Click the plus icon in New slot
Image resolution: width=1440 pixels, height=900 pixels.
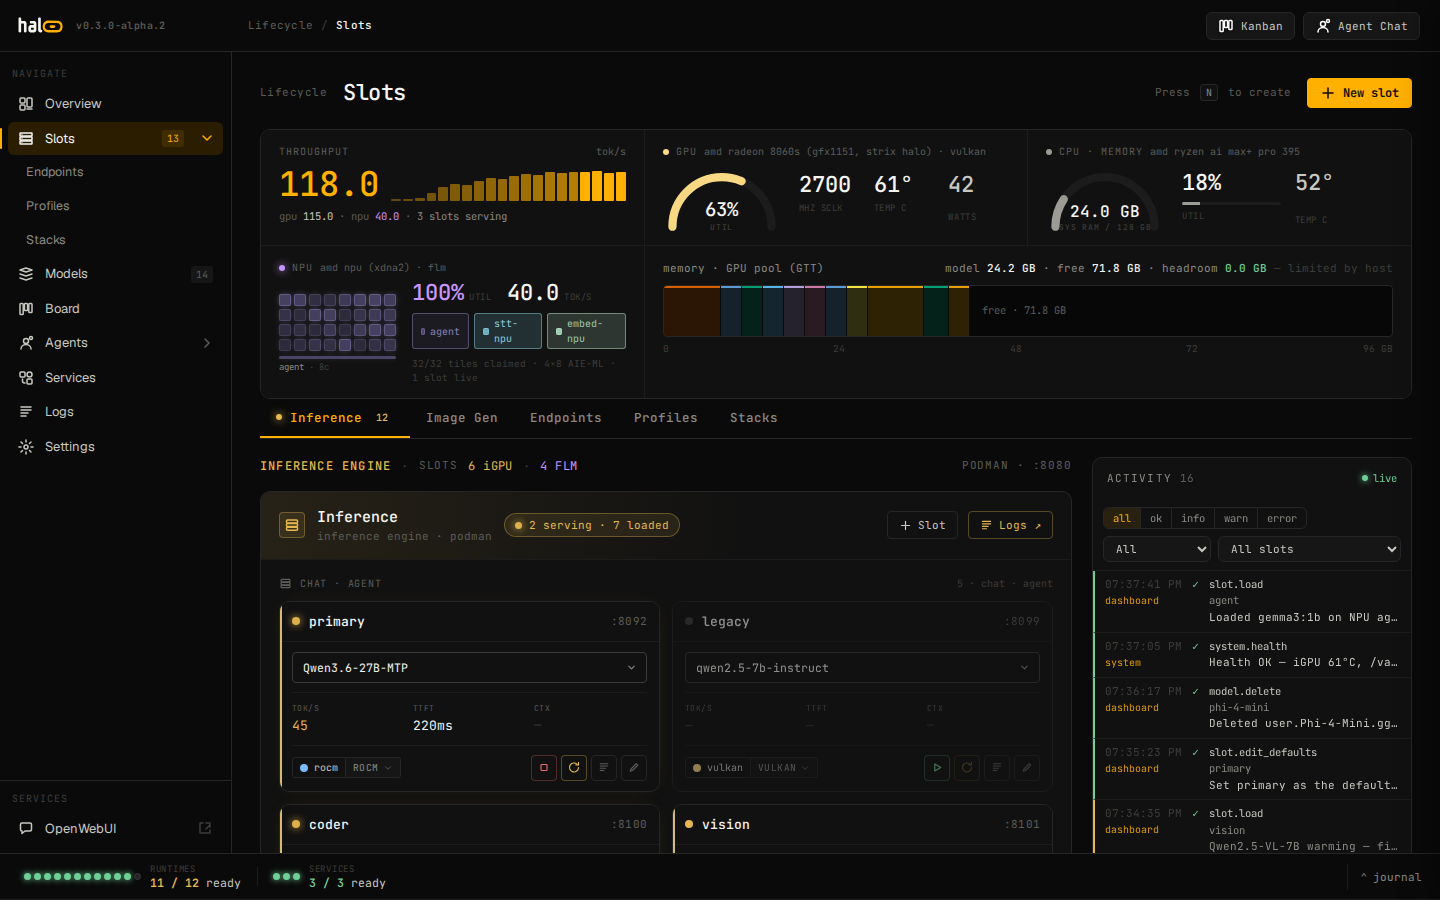[1328, 93]
